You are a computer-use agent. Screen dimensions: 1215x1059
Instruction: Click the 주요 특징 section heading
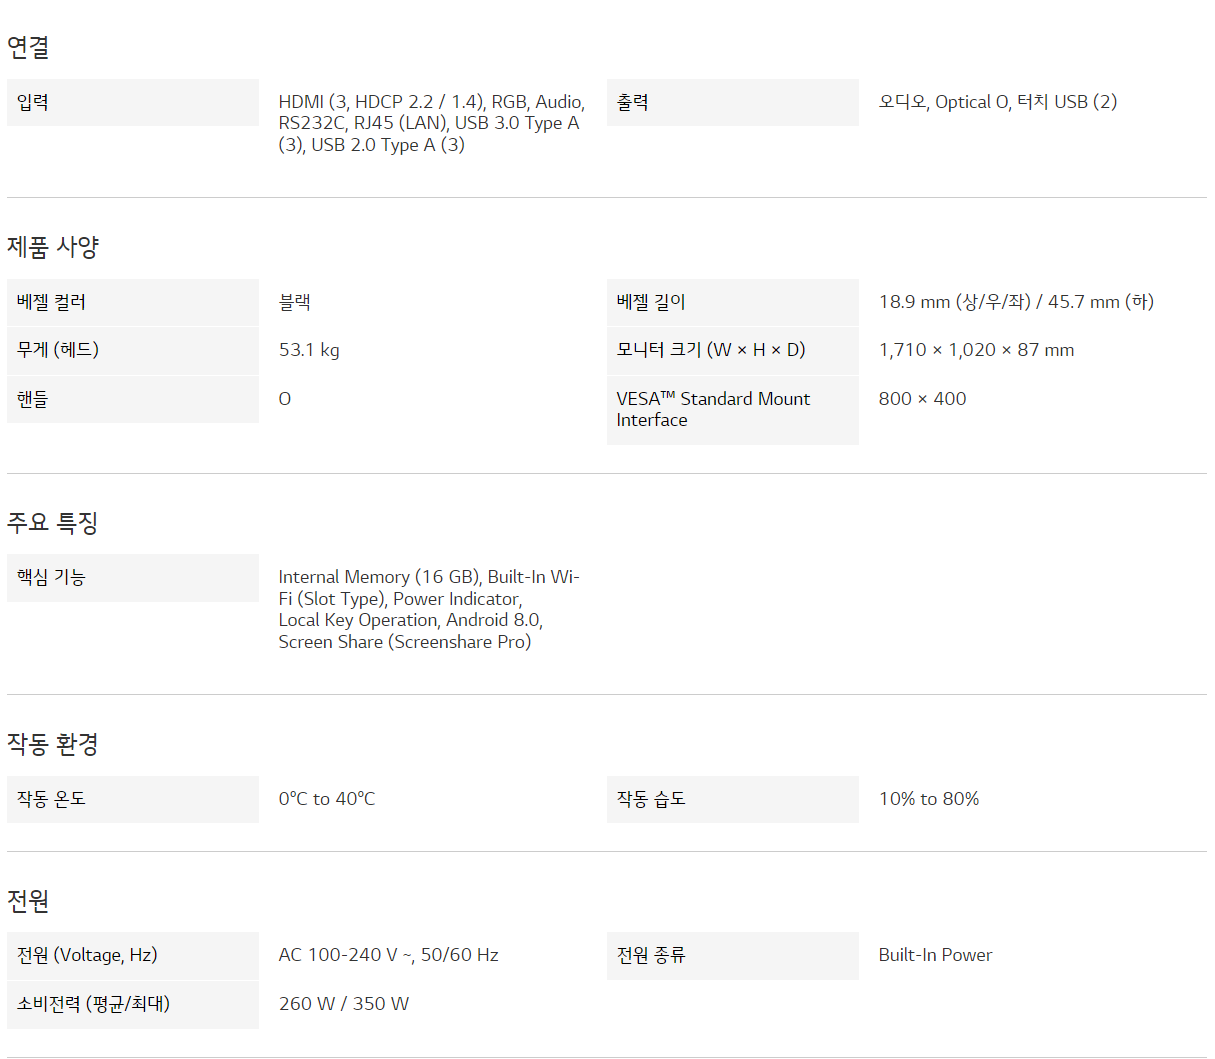53,523
